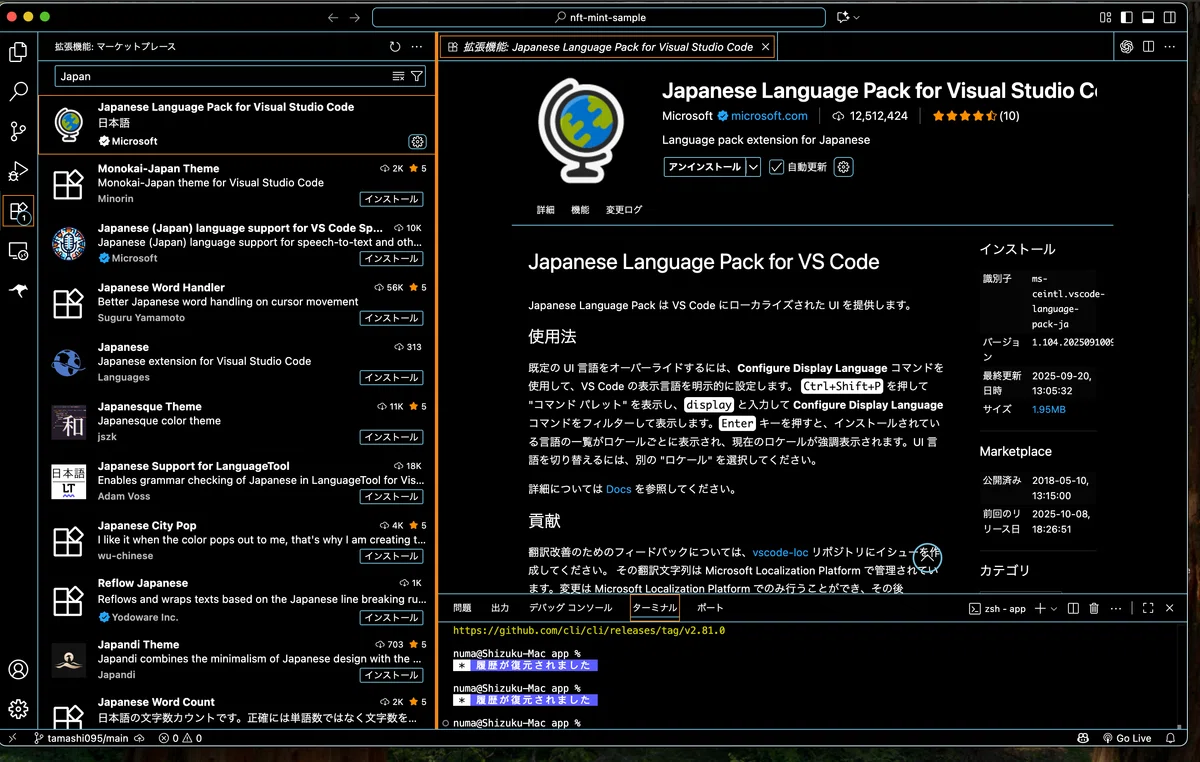This screenshot has width=1200, height=762.
Task: Open remote window indicator in status bar
Action: (13, 738)
